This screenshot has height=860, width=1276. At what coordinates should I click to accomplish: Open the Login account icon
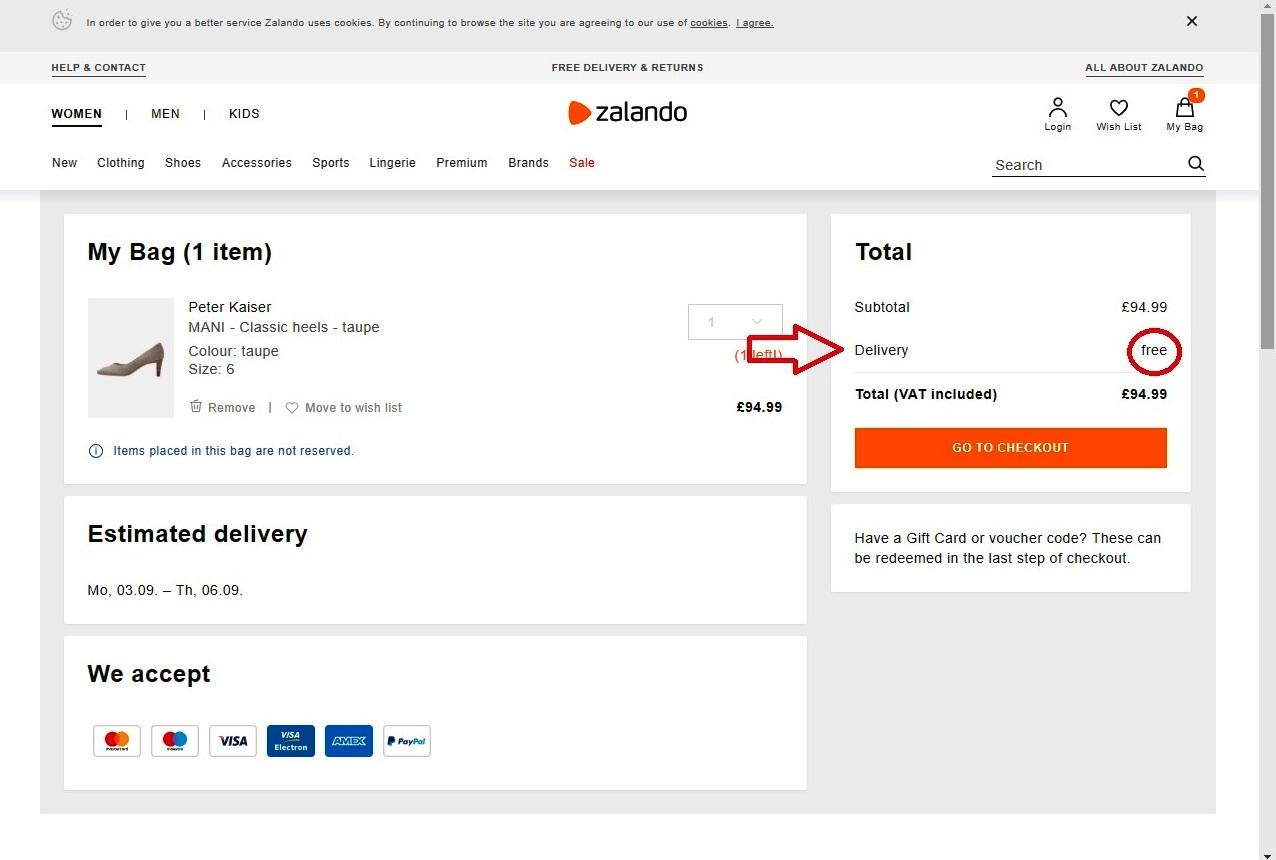pyautogui.click(x=1057, y=114)
